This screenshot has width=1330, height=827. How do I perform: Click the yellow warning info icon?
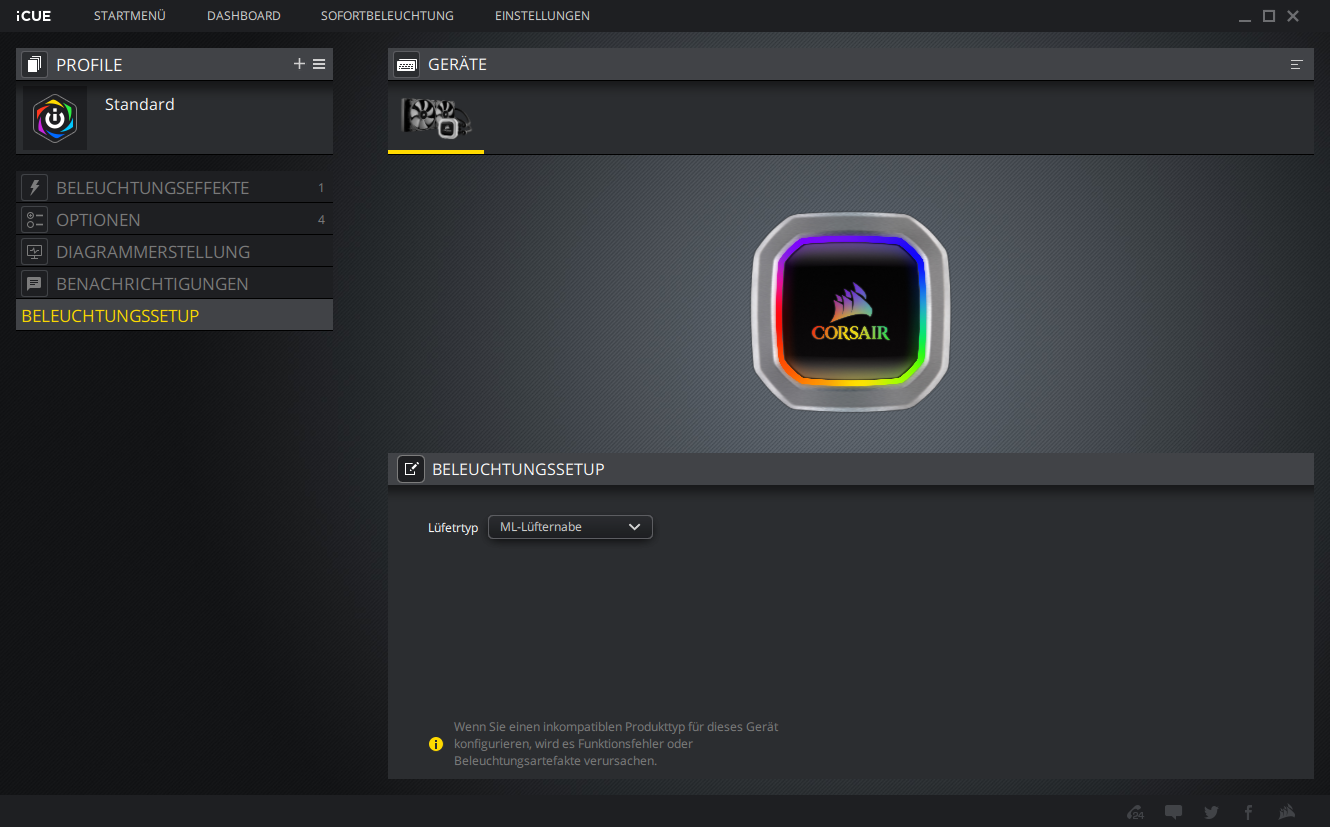pyautogui.click(x=436, y=744)
